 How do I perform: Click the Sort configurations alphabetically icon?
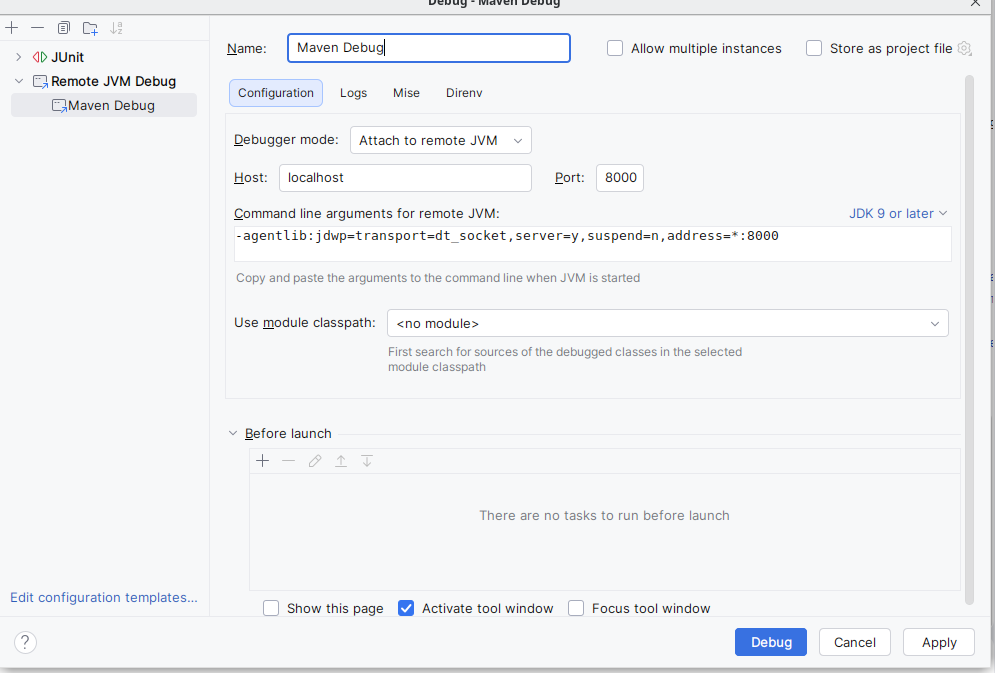pyautogui.click(x=117, y=28)
